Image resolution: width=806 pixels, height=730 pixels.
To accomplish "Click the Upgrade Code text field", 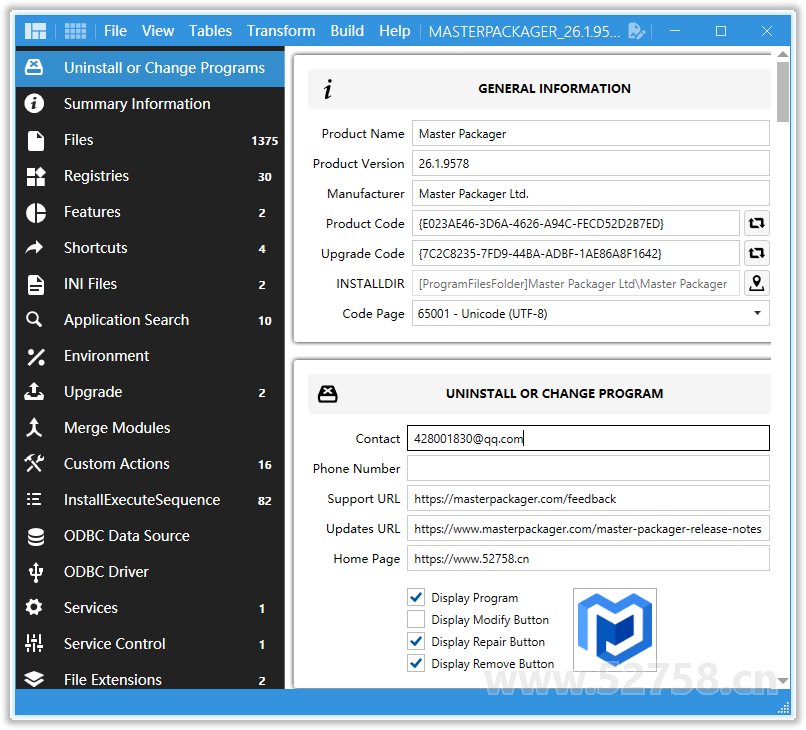I will pos(576,253).
